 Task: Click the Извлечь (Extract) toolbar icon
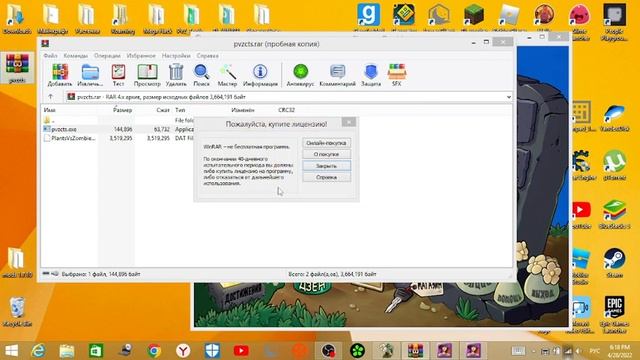[90, 75]
